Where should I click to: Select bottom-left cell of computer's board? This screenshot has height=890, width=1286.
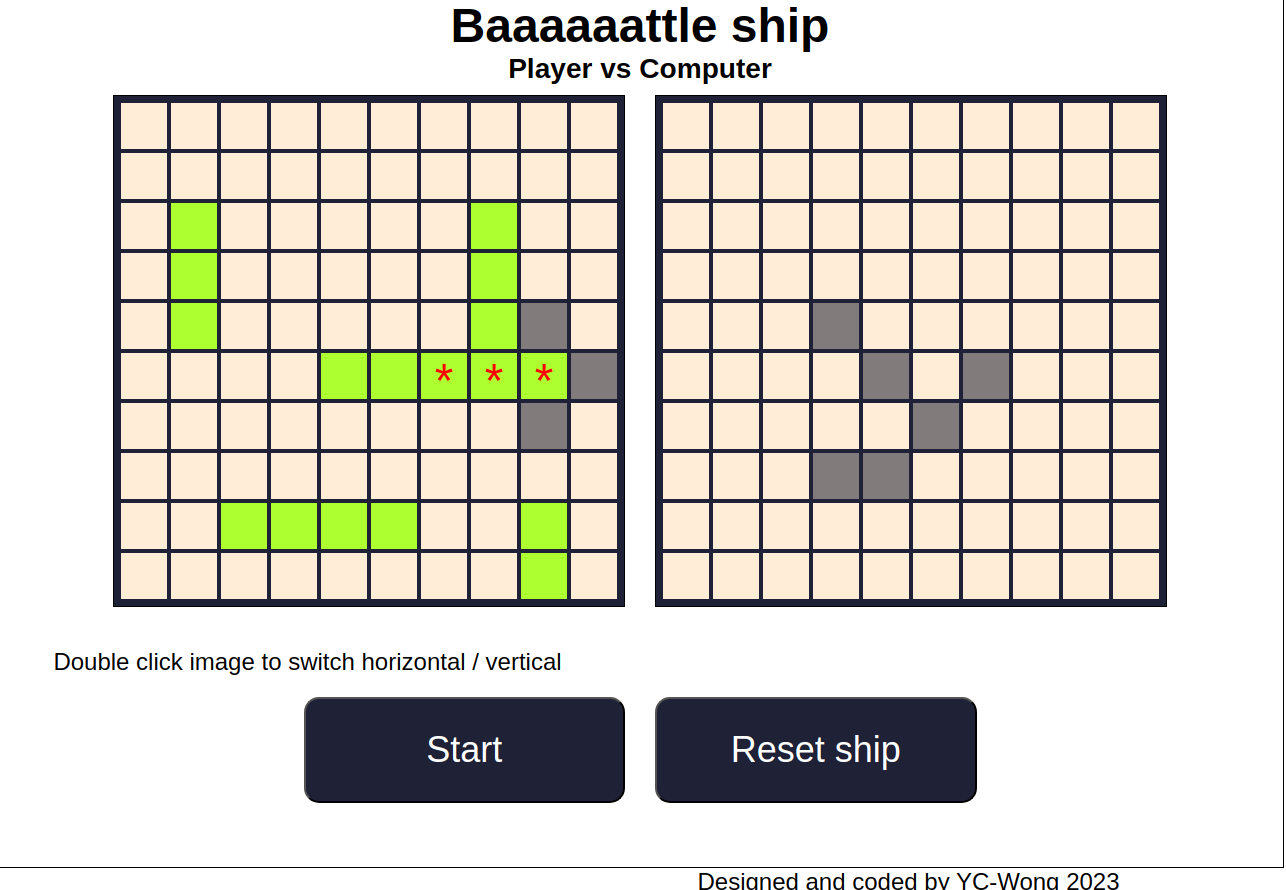click(x=686, y=576)
